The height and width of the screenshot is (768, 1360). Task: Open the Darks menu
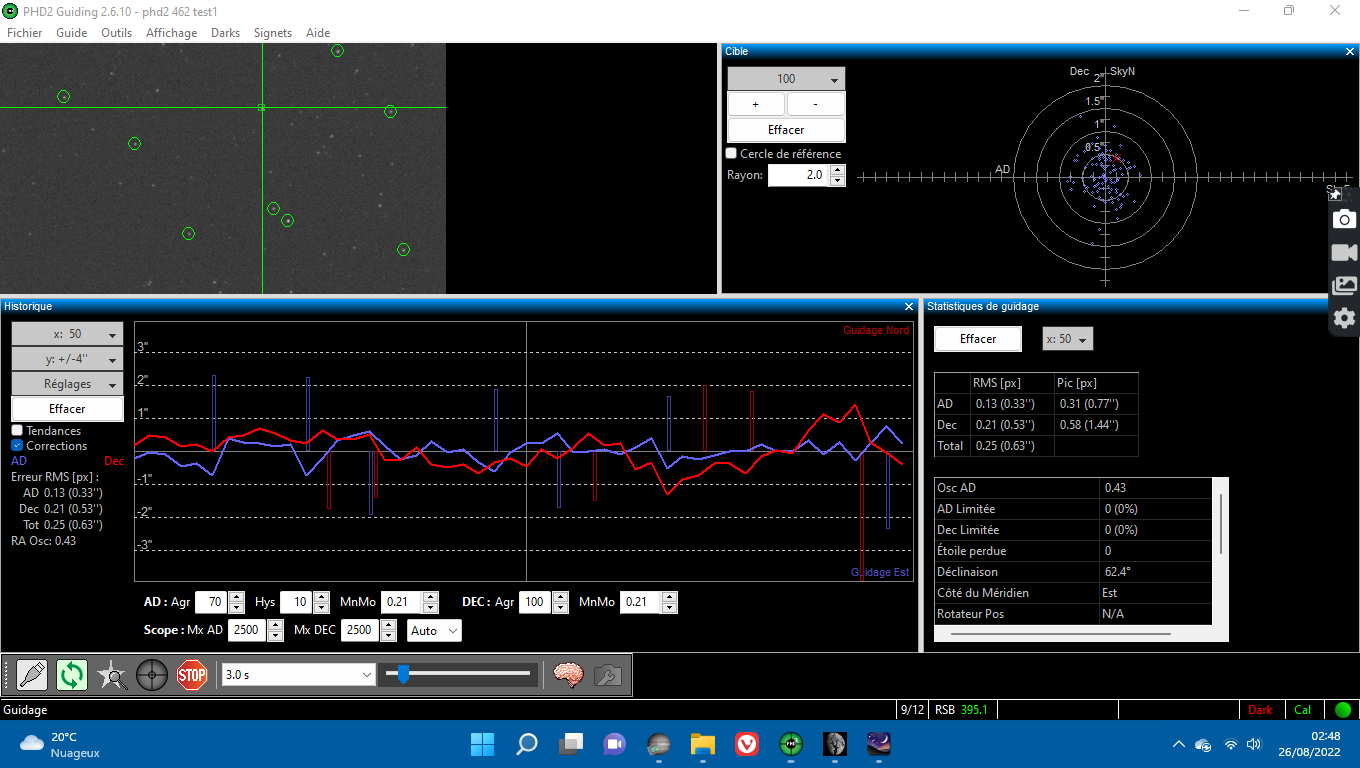(x=225, y=33)
